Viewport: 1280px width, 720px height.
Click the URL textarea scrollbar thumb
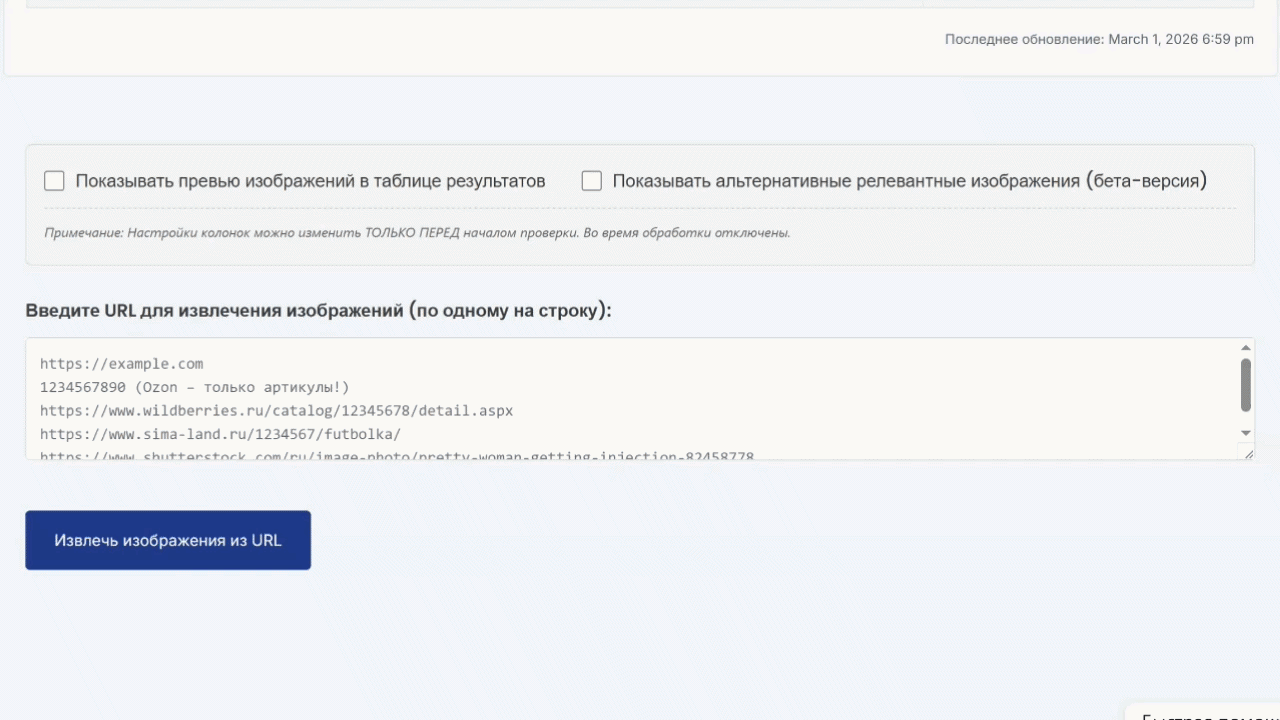pyautogui.click(x=1246, y=385)
